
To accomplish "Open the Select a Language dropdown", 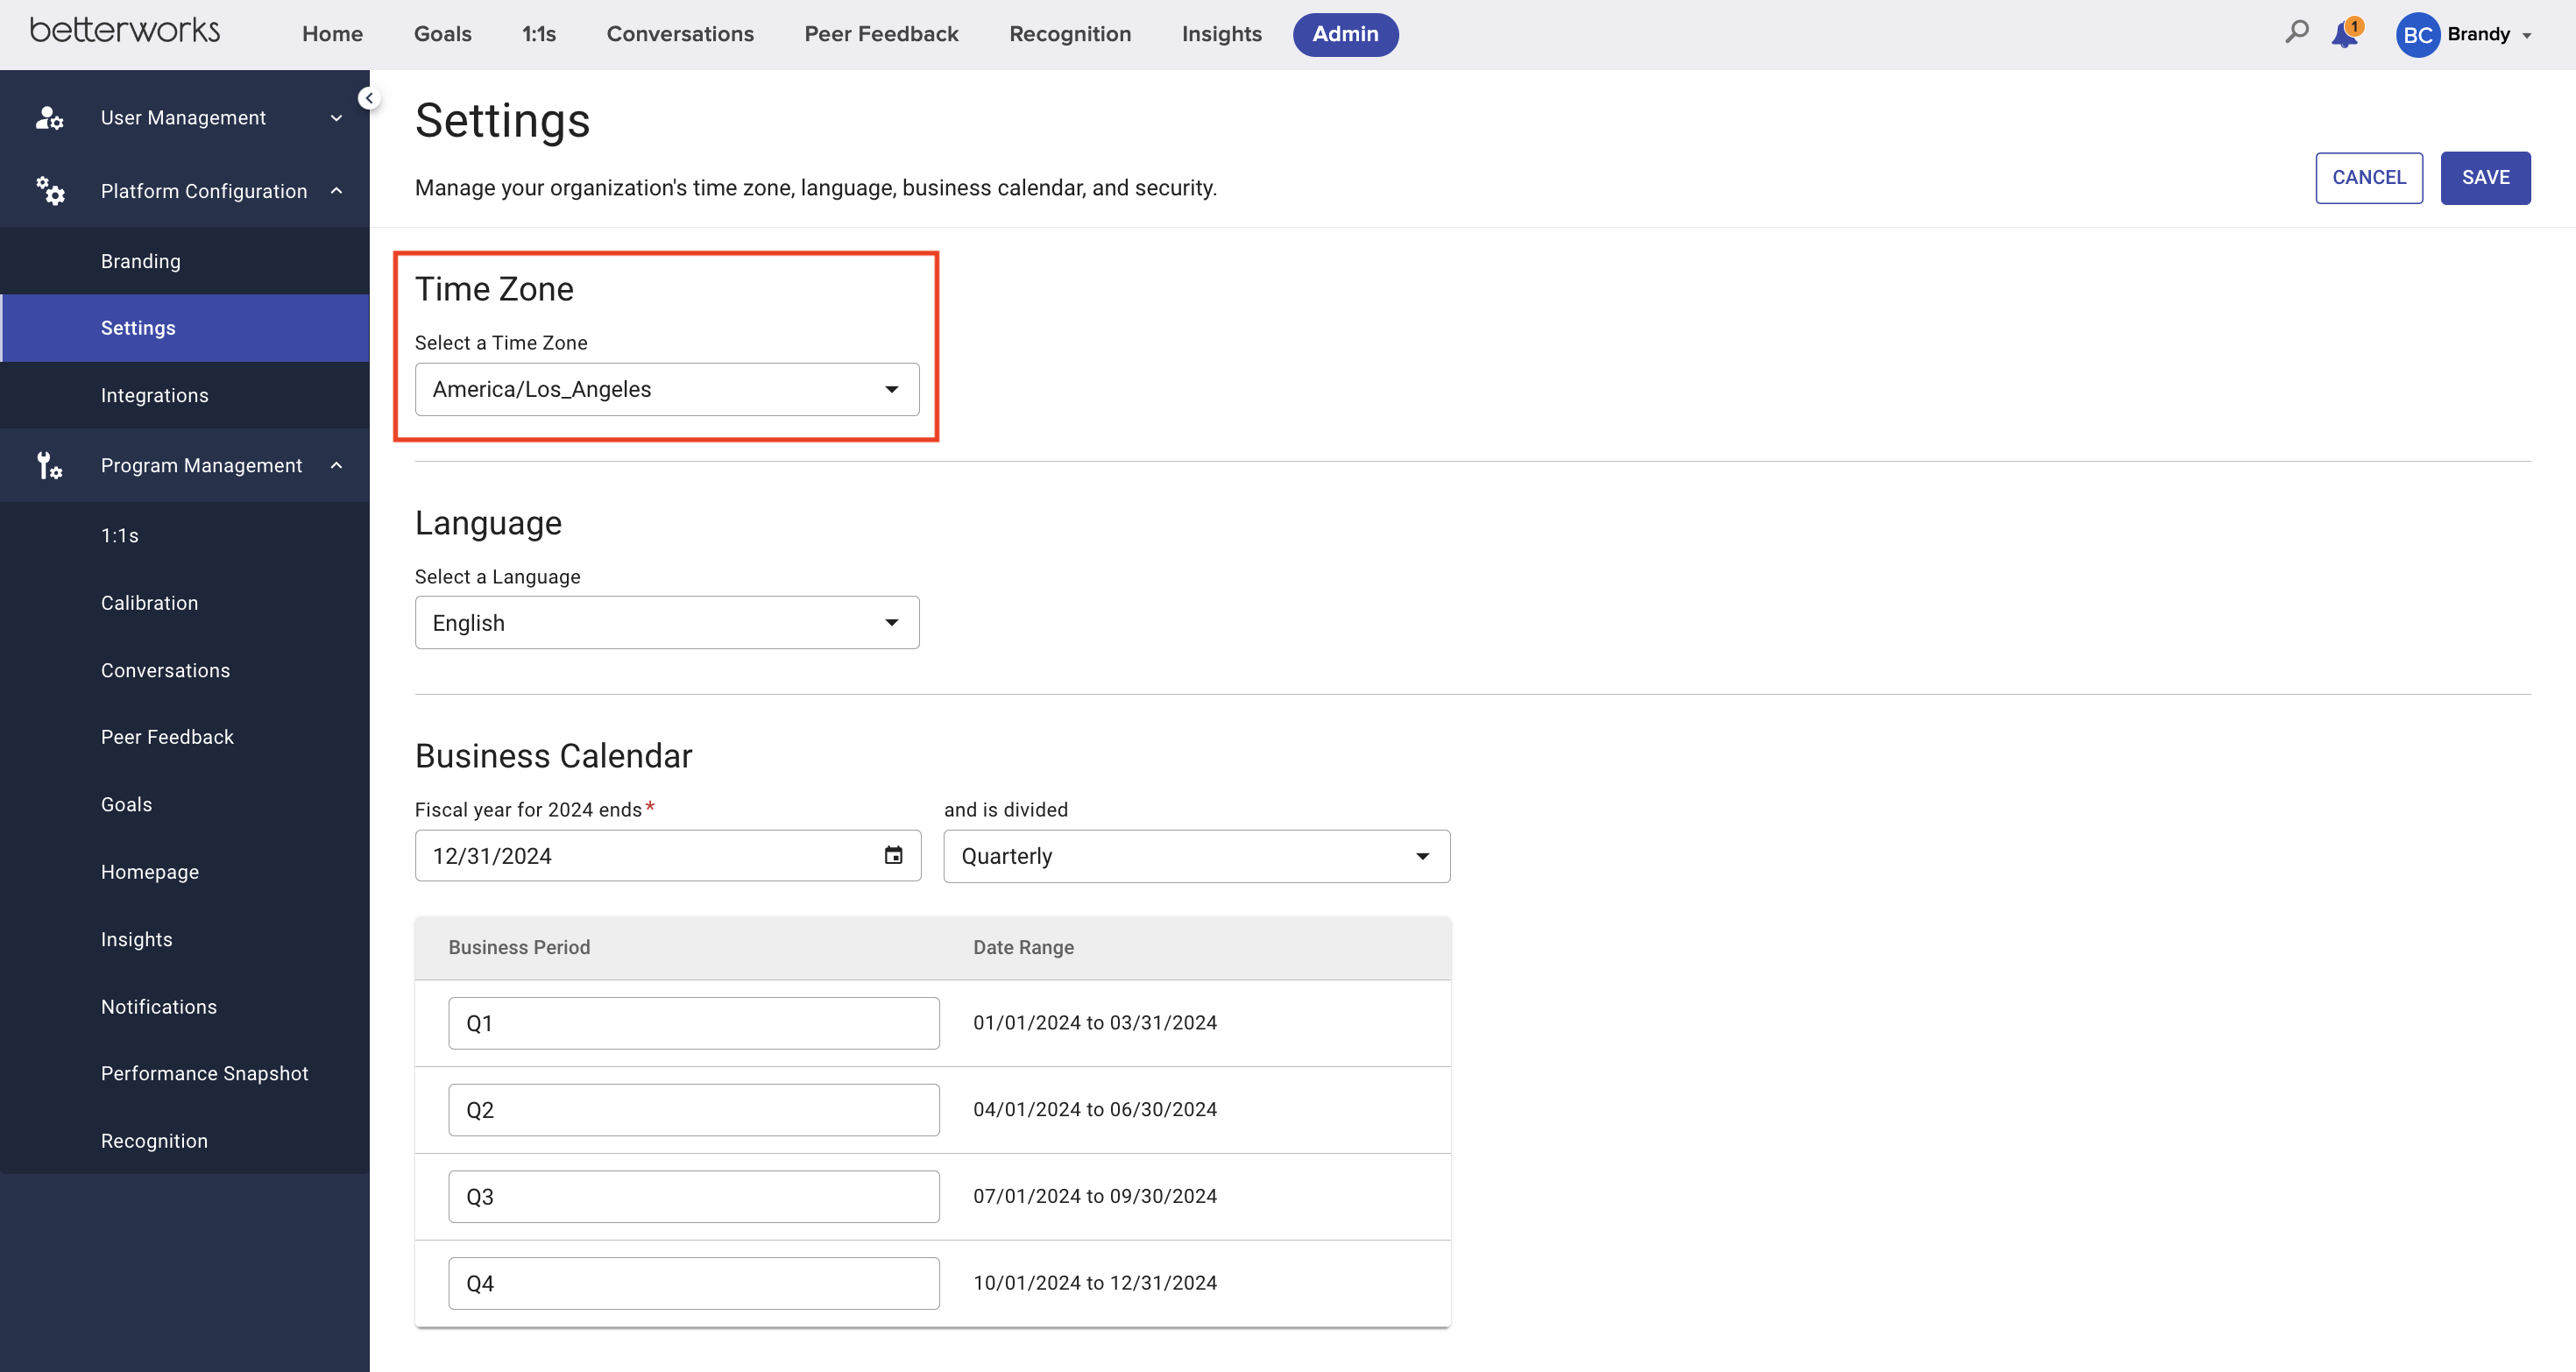I will tap(667, 623).
